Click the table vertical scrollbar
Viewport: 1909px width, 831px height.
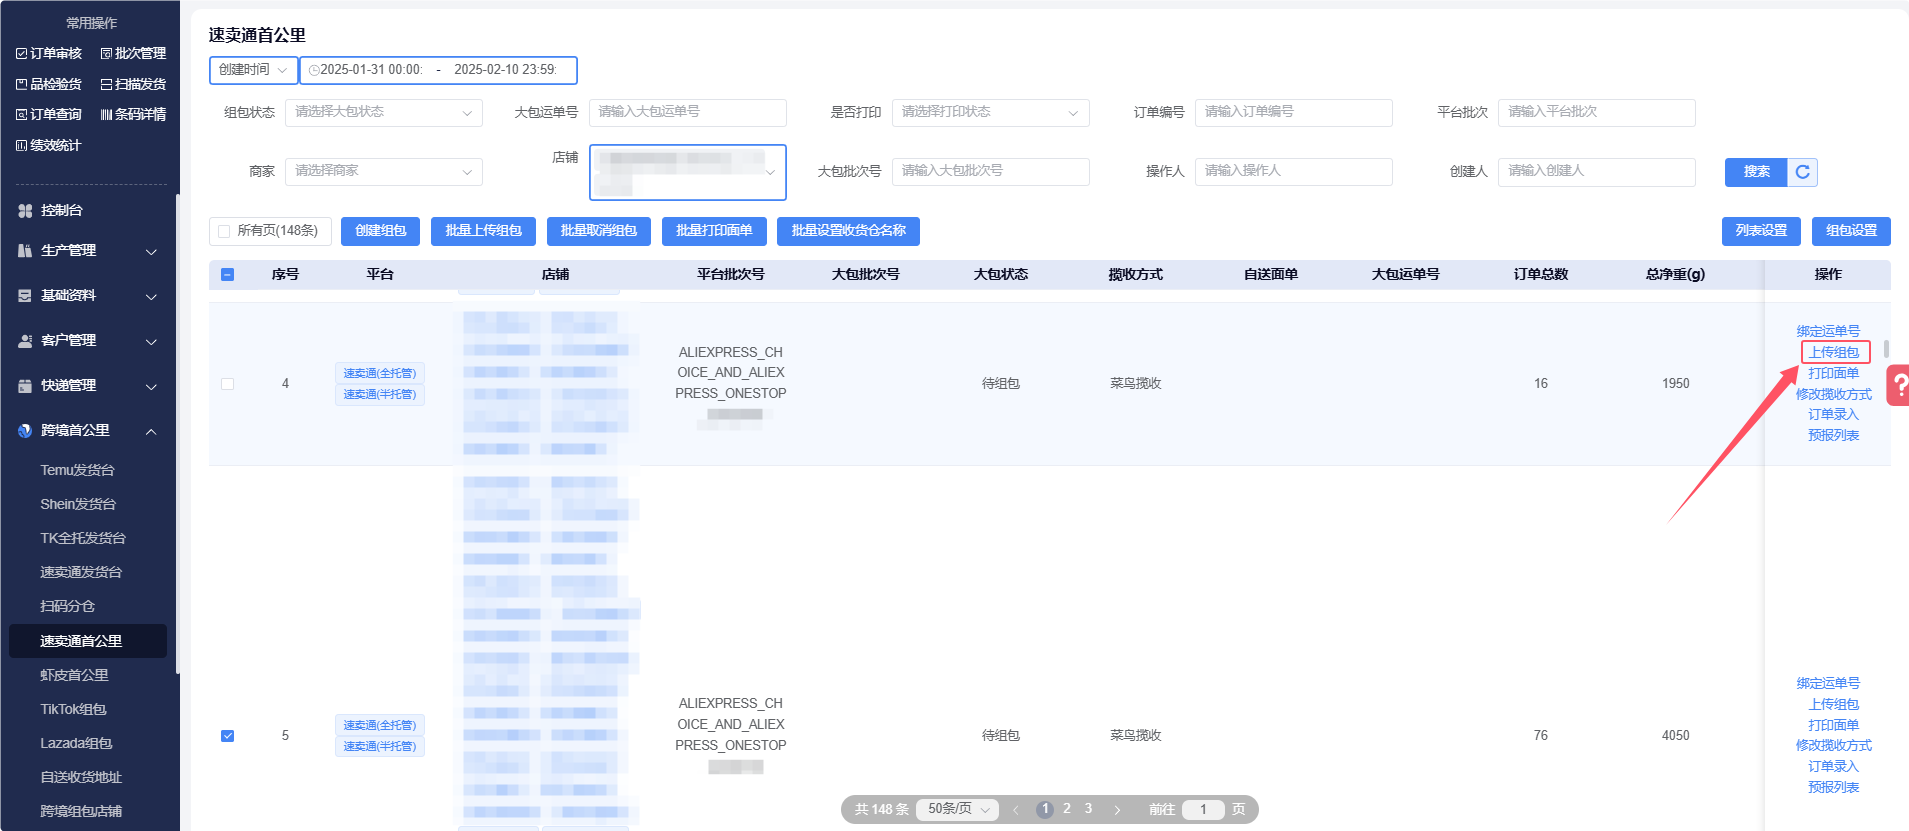coord(1886,349)
